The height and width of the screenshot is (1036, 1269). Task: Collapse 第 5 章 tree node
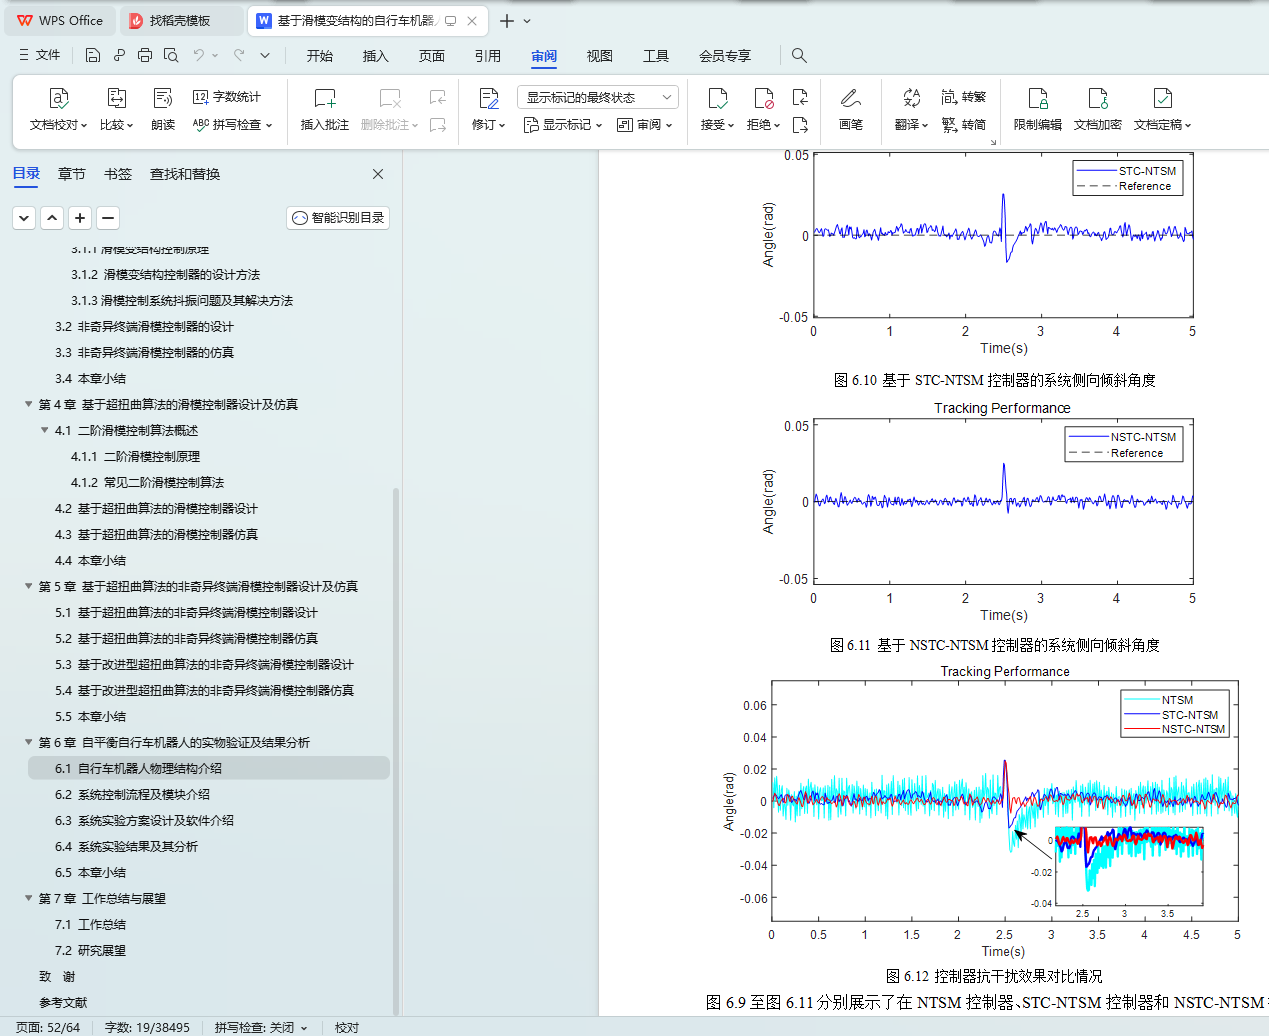[x=29, y=587]
